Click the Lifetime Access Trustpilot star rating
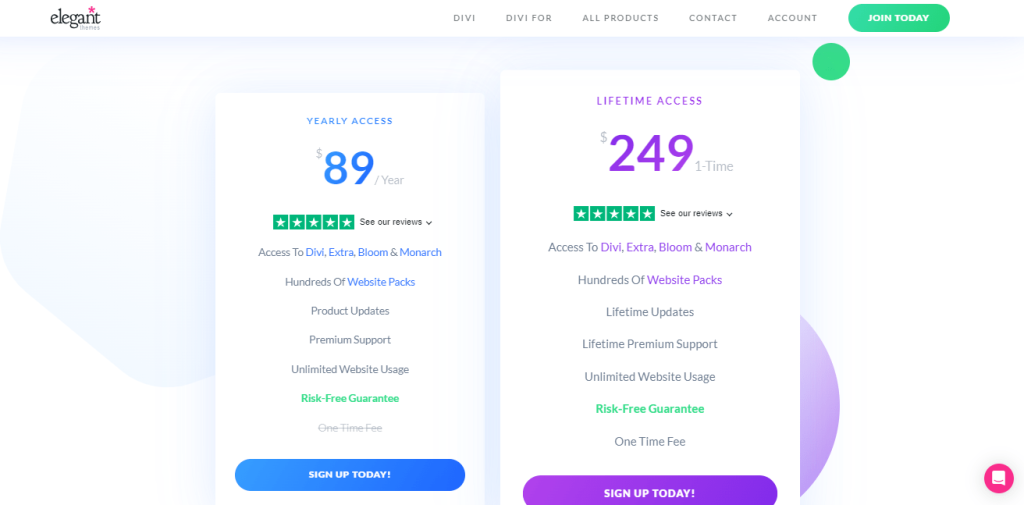 [614, 214]
